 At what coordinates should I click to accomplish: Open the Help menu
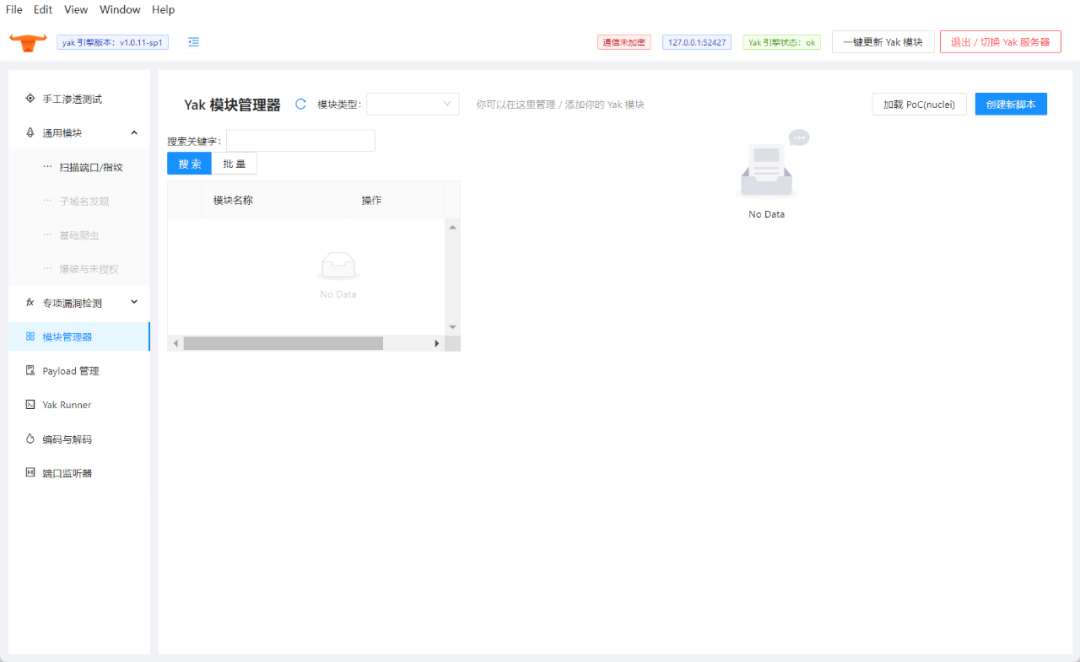pos(163,10)
